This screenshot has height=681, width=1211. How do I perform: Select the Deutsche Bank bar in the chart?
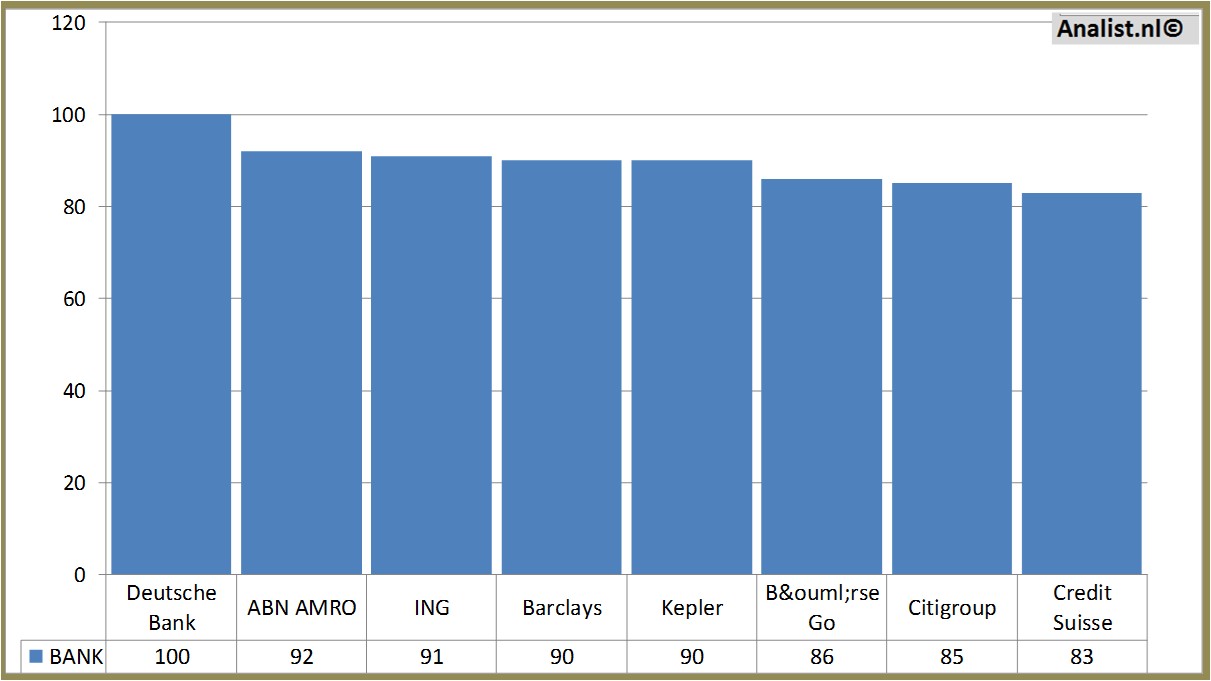(171, 344)
